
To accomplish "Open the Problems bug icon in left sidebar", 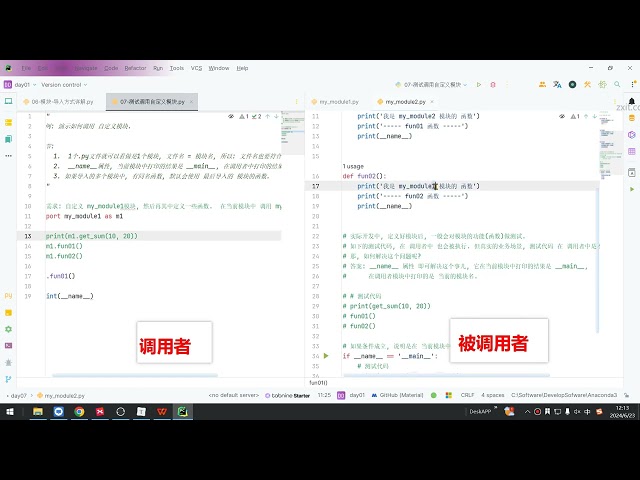I will pyautogui.click(x=9, y=362).
